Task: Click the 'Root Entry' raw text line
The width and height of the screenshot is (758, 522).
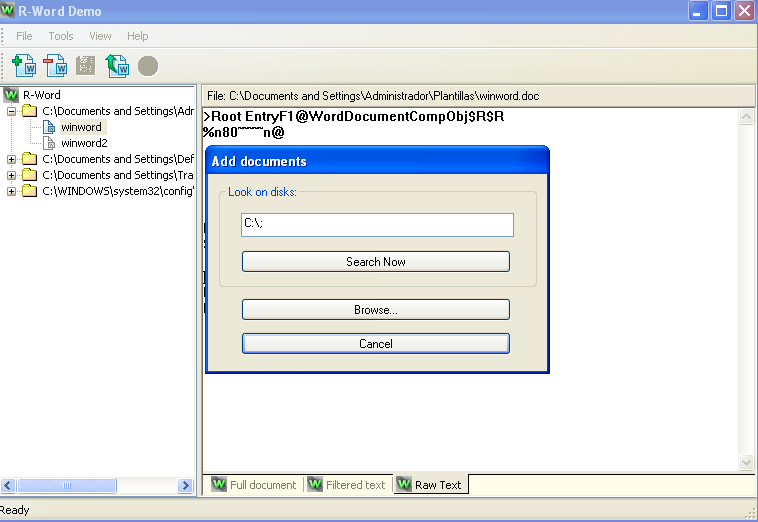Action: (x=353, y=116)
